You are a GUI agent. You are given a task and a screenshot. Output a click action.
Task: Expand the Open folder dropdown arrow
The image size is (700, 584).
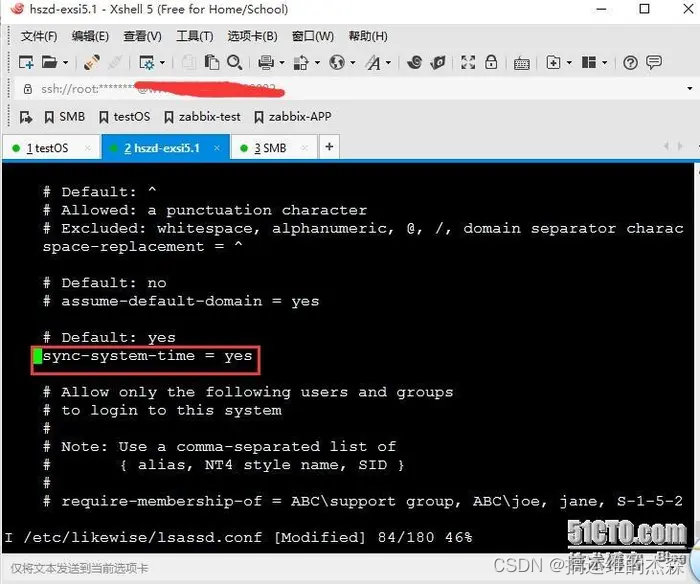66,63
